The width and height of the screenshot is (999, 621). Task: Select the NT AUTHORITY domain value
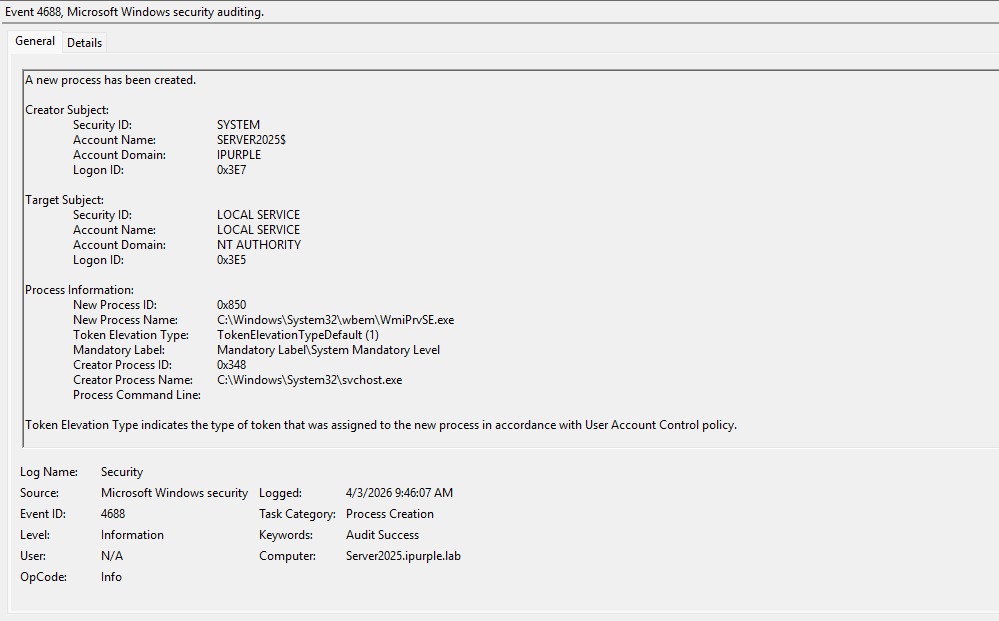(x=258, y=245)
